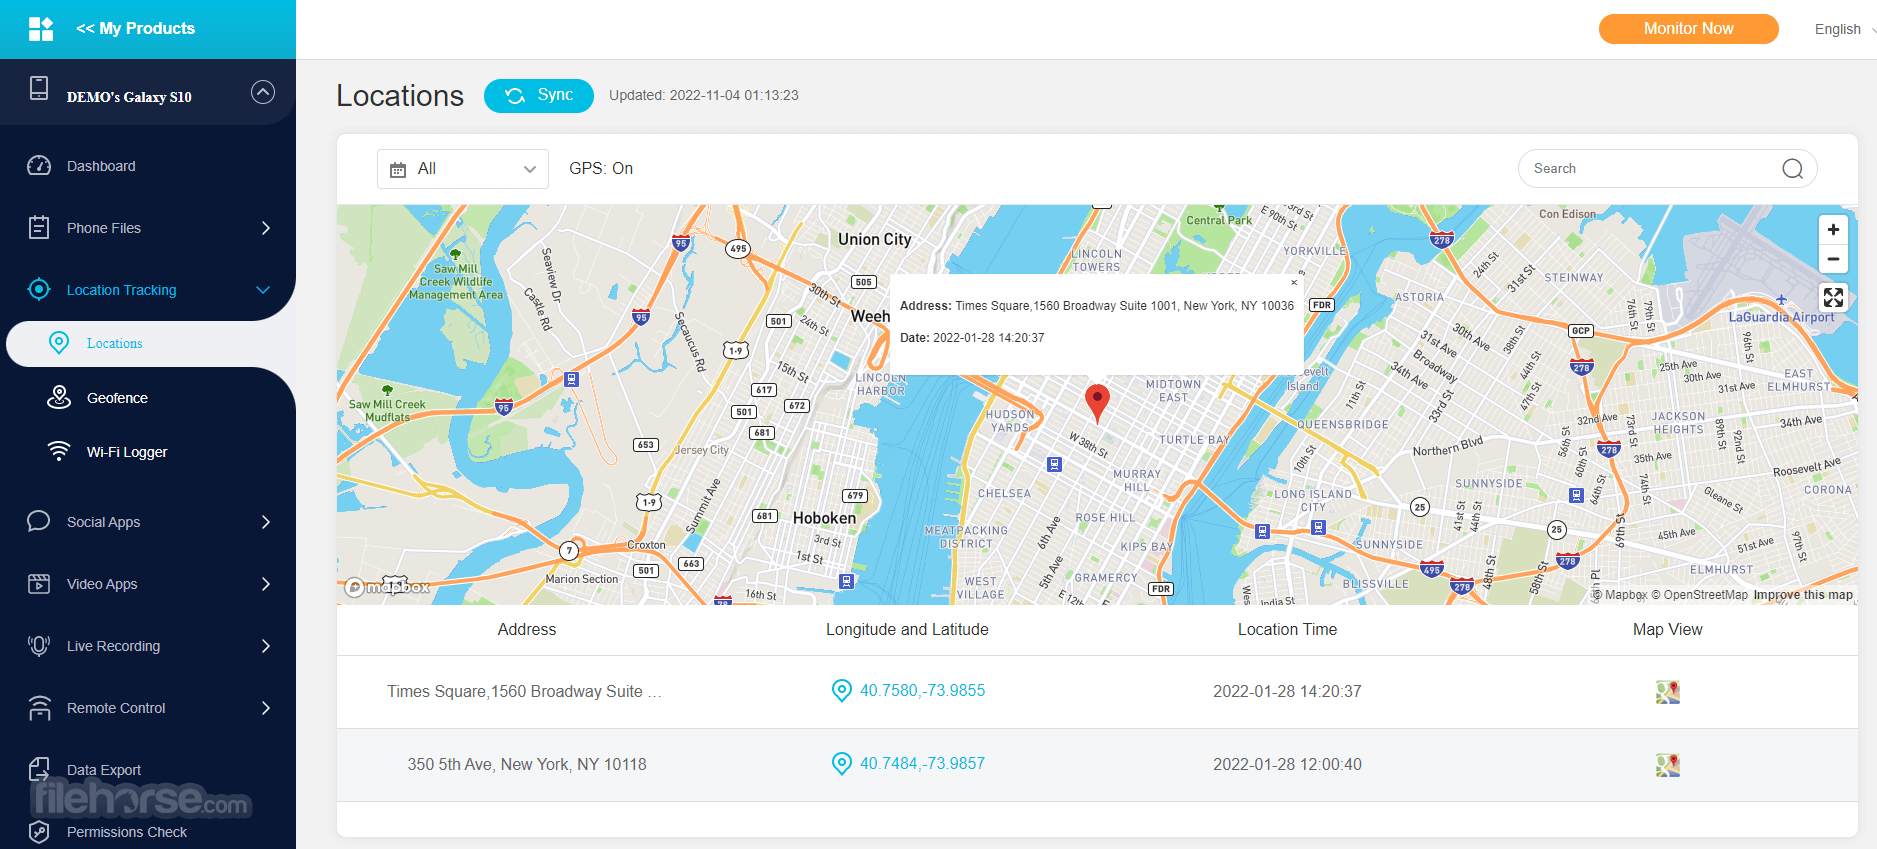The image size is (1877, 849).
Task: Click the Data Export icon
Action: 39,769
